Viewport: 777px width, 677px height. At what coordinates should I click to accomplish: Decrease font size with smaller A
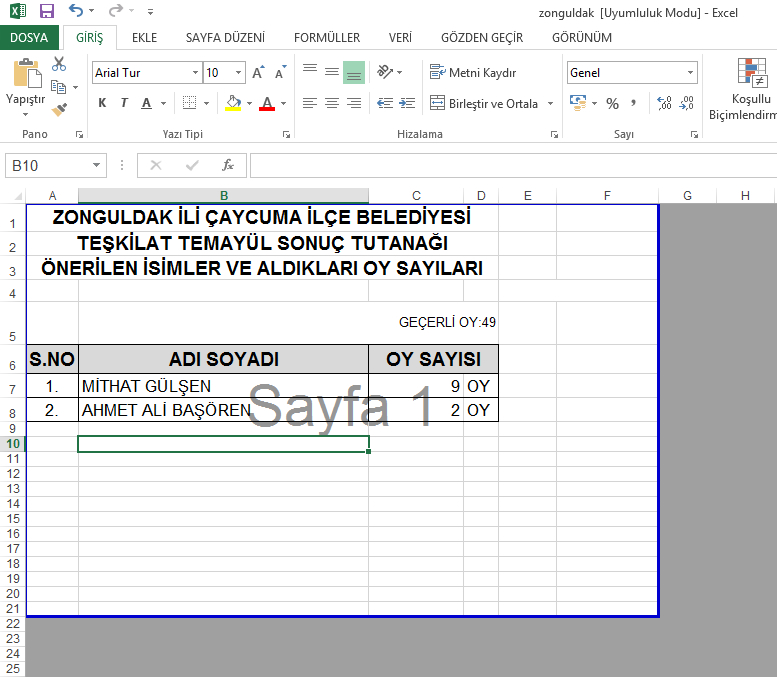click(280, 72)
